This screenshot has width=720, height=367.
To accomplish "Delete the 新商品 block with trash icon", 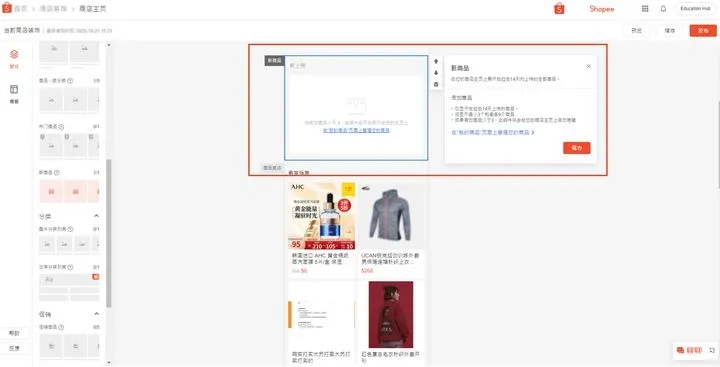I will pyautogui.click(x=436, y=85).
